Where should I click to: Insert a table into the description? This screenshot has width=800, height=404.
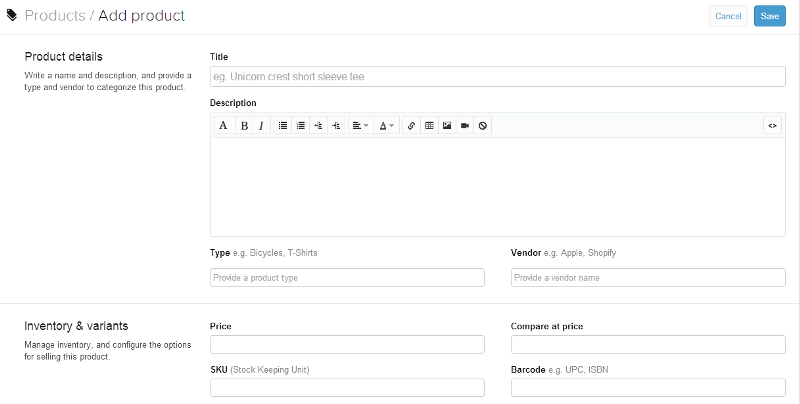coord(429,126)
